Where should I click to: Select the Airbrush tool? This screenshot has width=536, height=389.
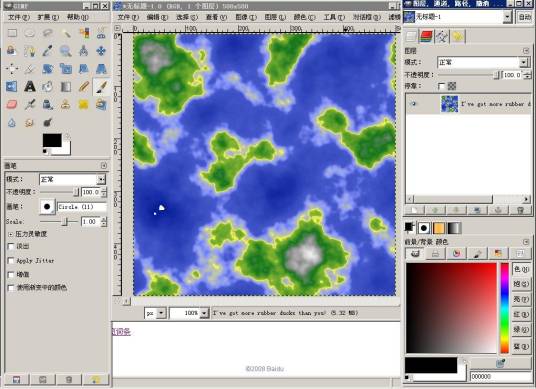pyautogui.click(x=30, y=104)
